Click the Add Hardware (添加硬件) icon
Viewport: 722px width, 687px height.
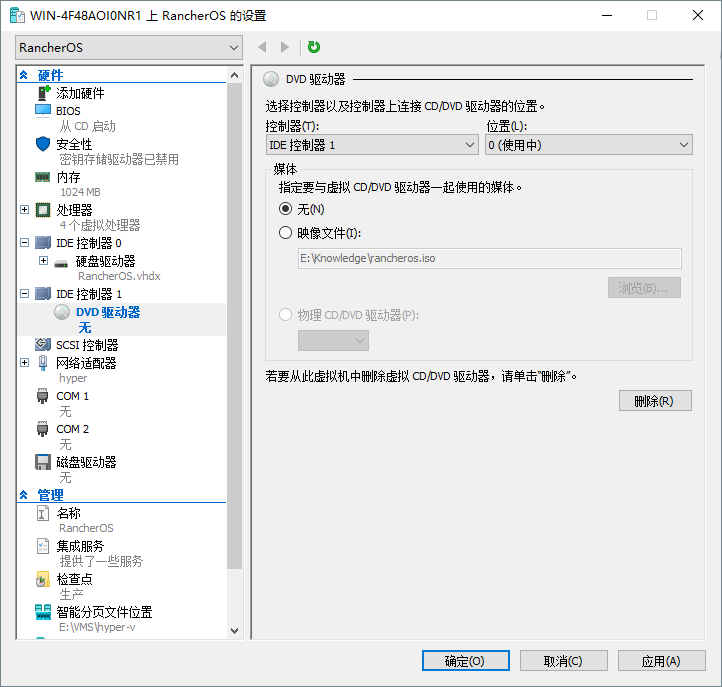point(43,93)
